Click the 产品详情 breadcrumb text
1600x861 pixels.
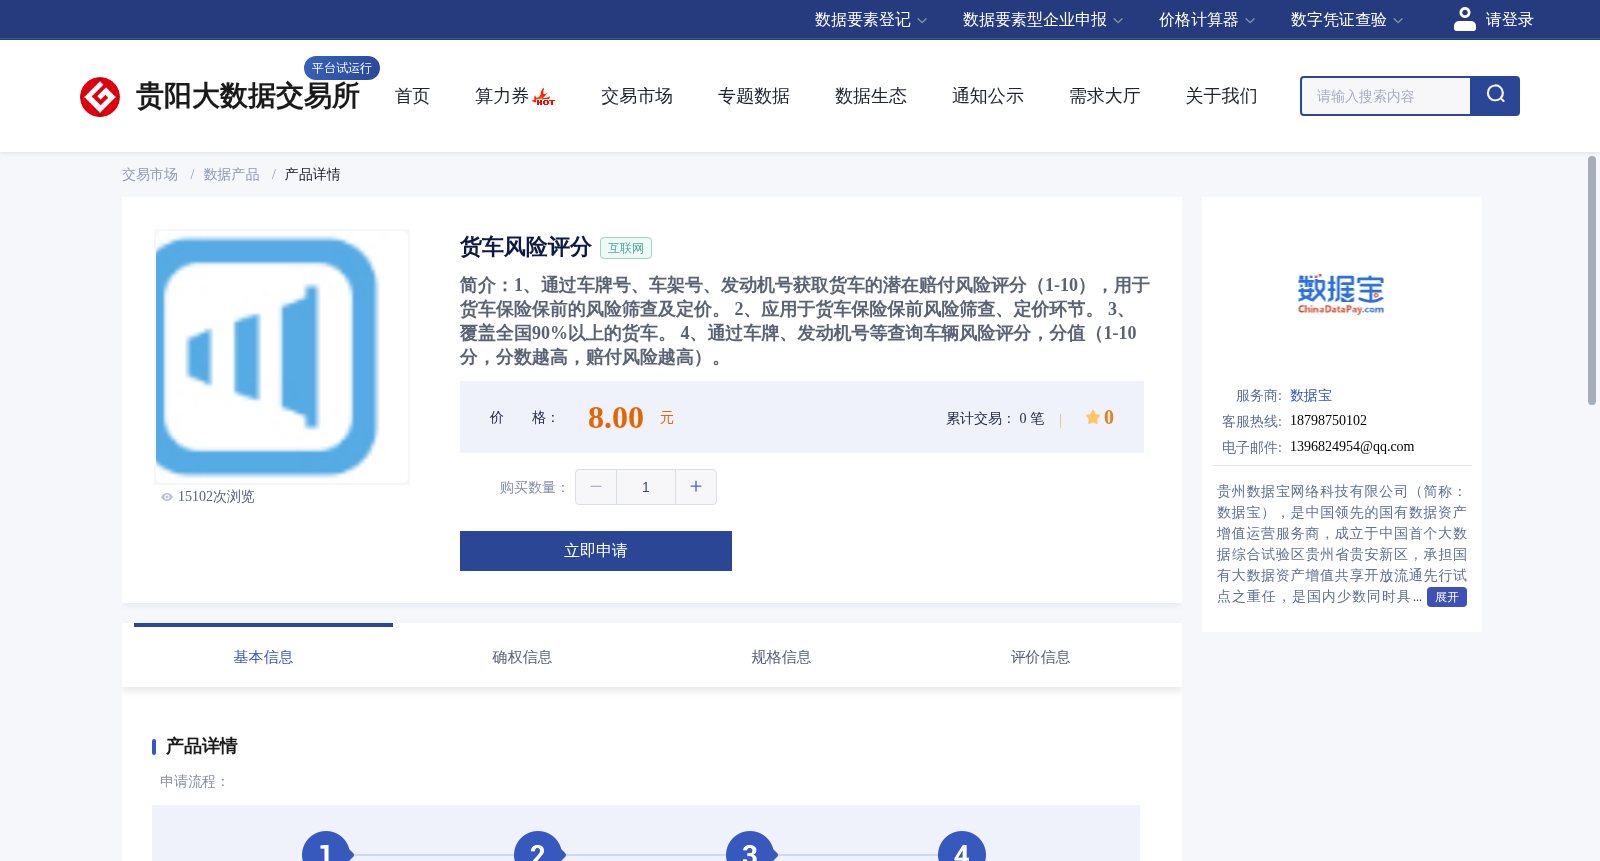312,175
